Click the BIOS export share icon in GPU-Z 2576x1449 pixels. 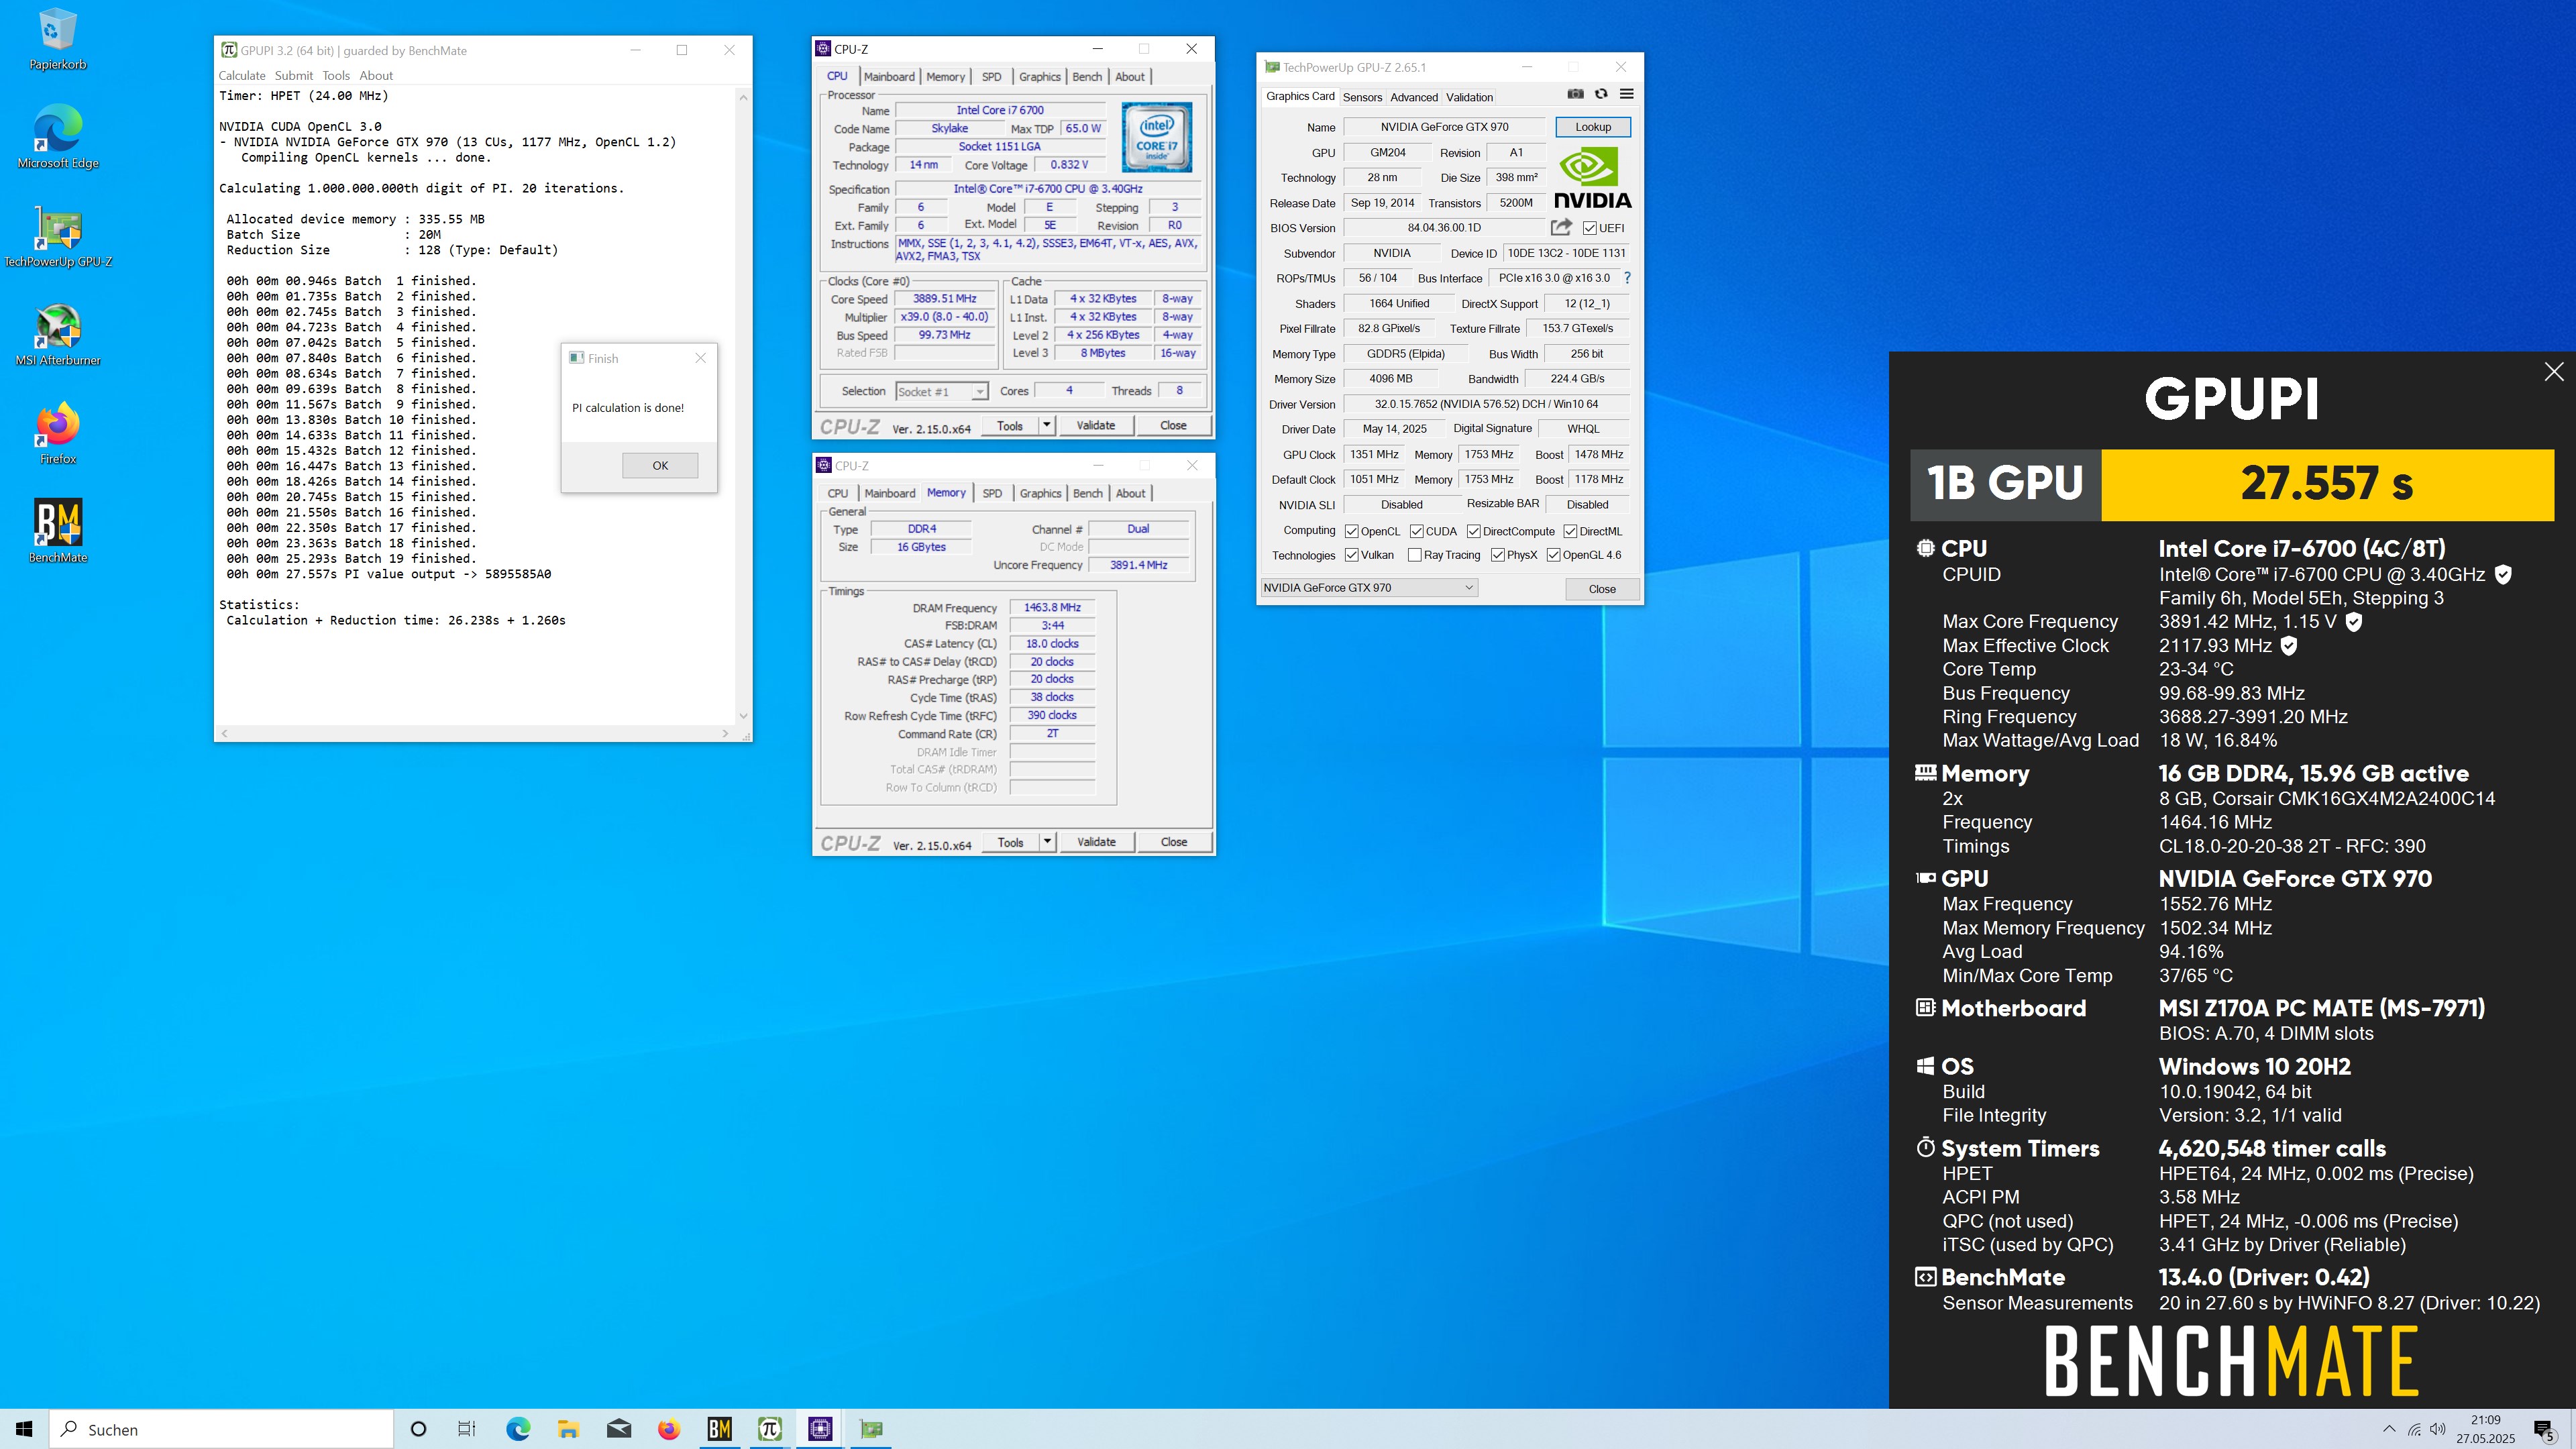1561,227
